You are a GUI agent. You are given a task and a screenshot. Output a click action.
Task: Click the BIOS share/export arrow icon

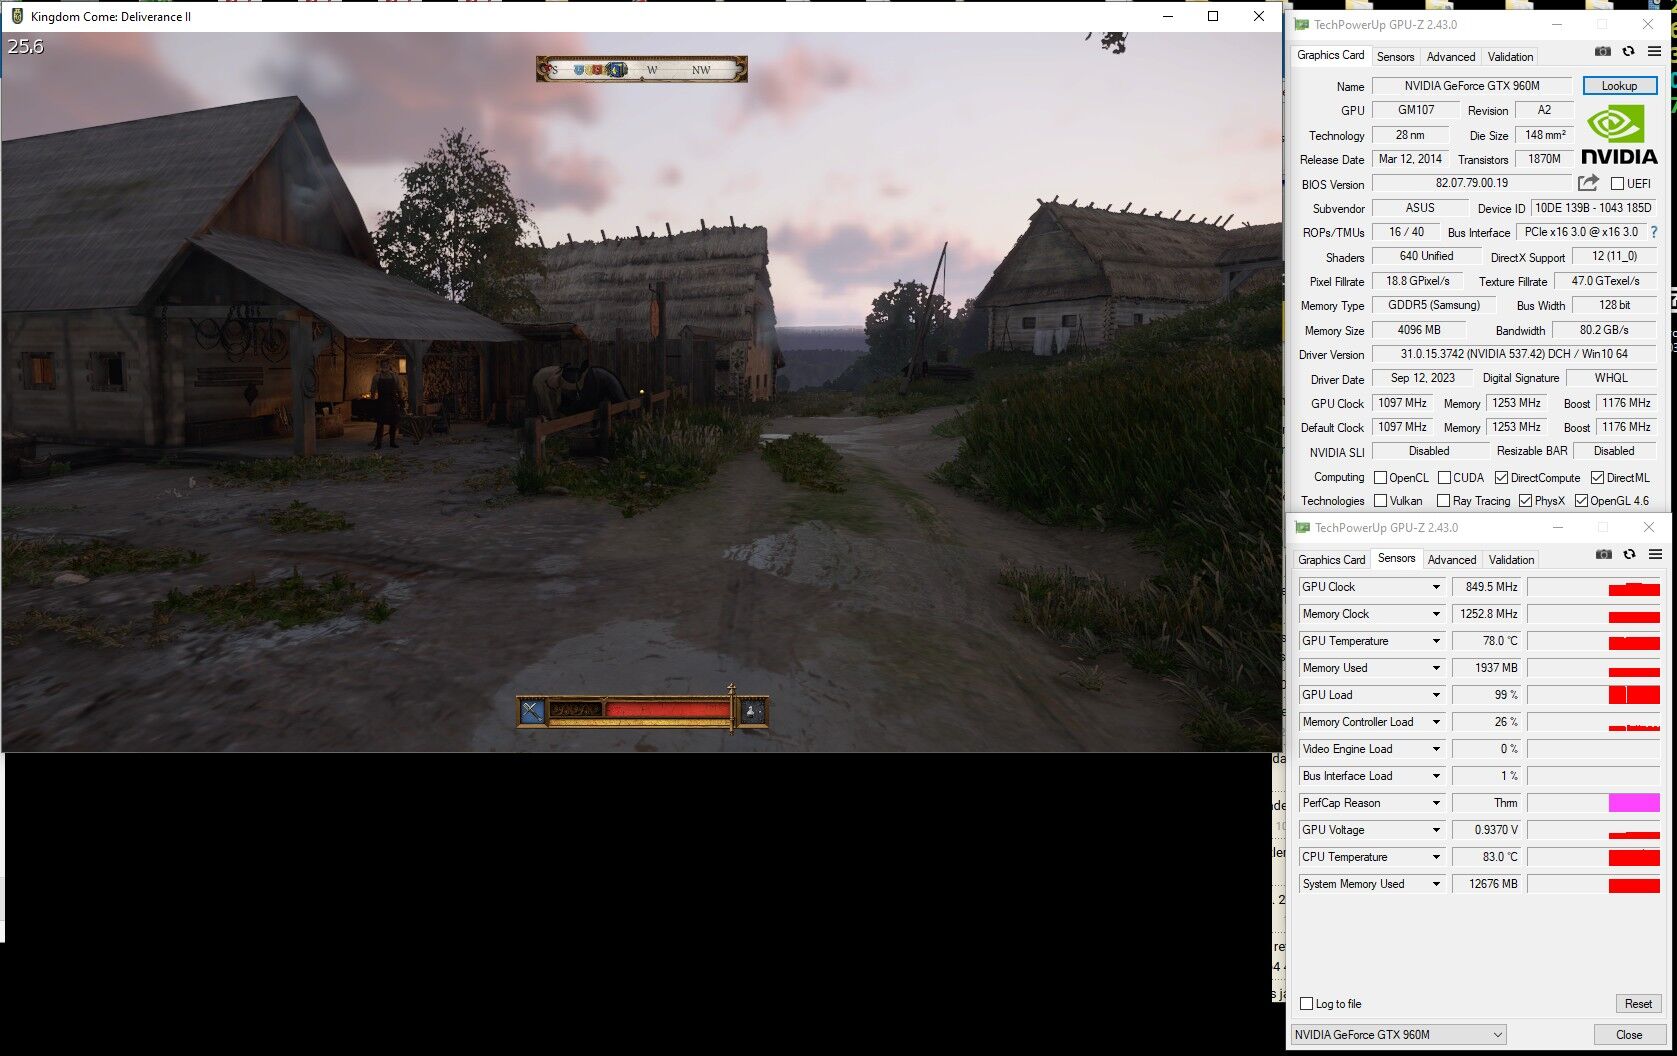point(1588,183)
